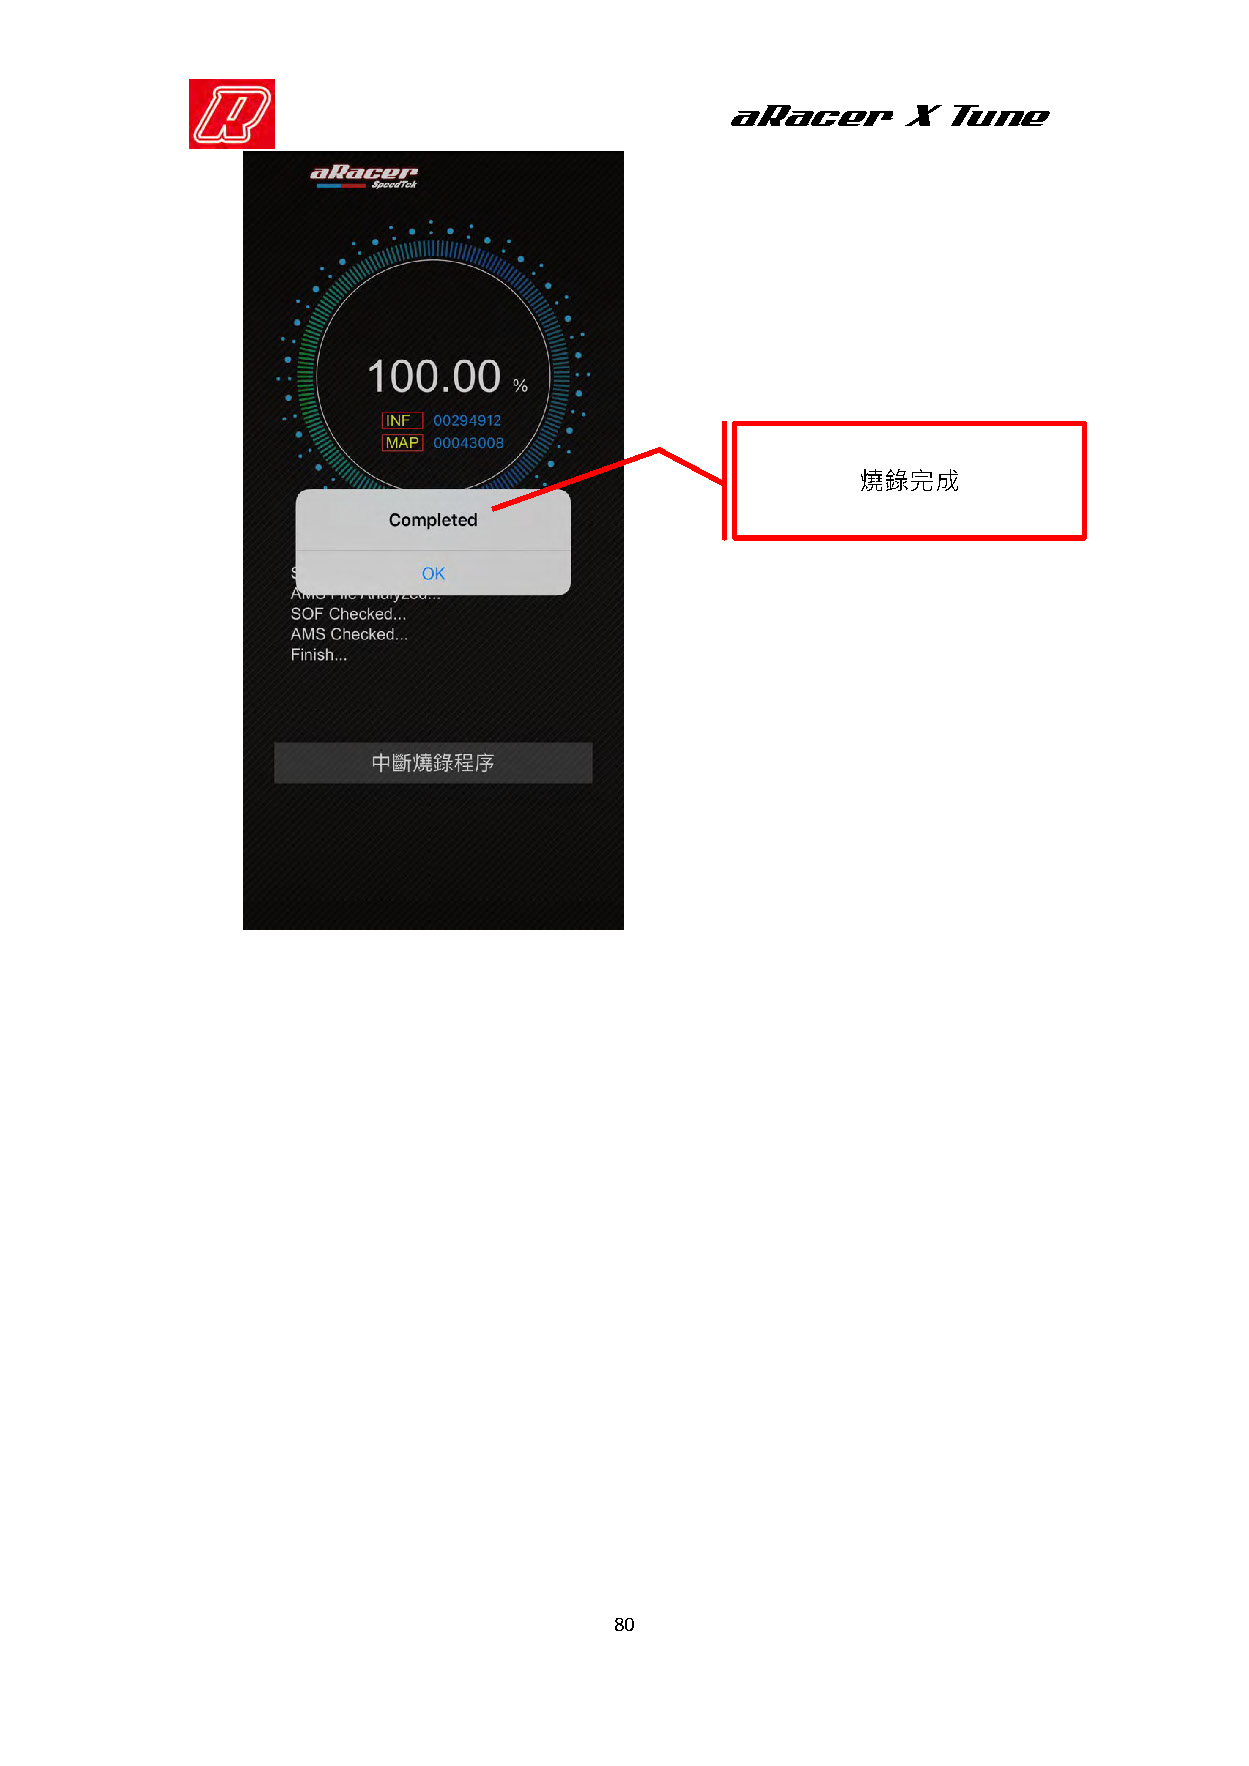Click the Completed dialog title

coord(433,520)
